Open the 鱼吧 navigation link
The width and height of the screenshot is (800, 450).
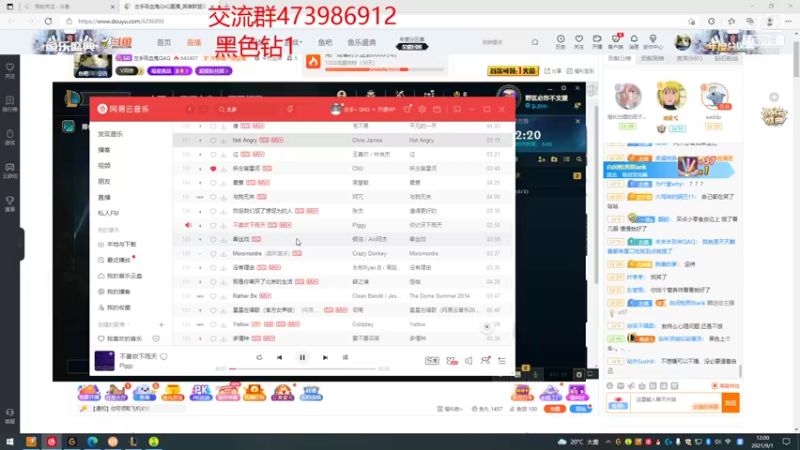tap(325, 42)
